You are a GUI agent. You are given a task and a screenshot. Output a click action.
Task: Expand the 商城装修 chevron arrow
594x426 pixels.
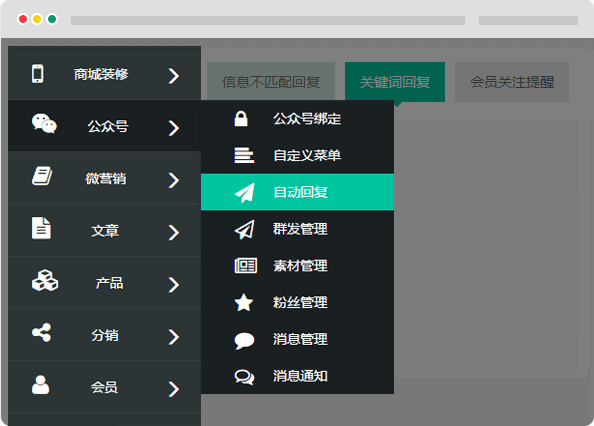pyautogui.click(x=174, y=76)
